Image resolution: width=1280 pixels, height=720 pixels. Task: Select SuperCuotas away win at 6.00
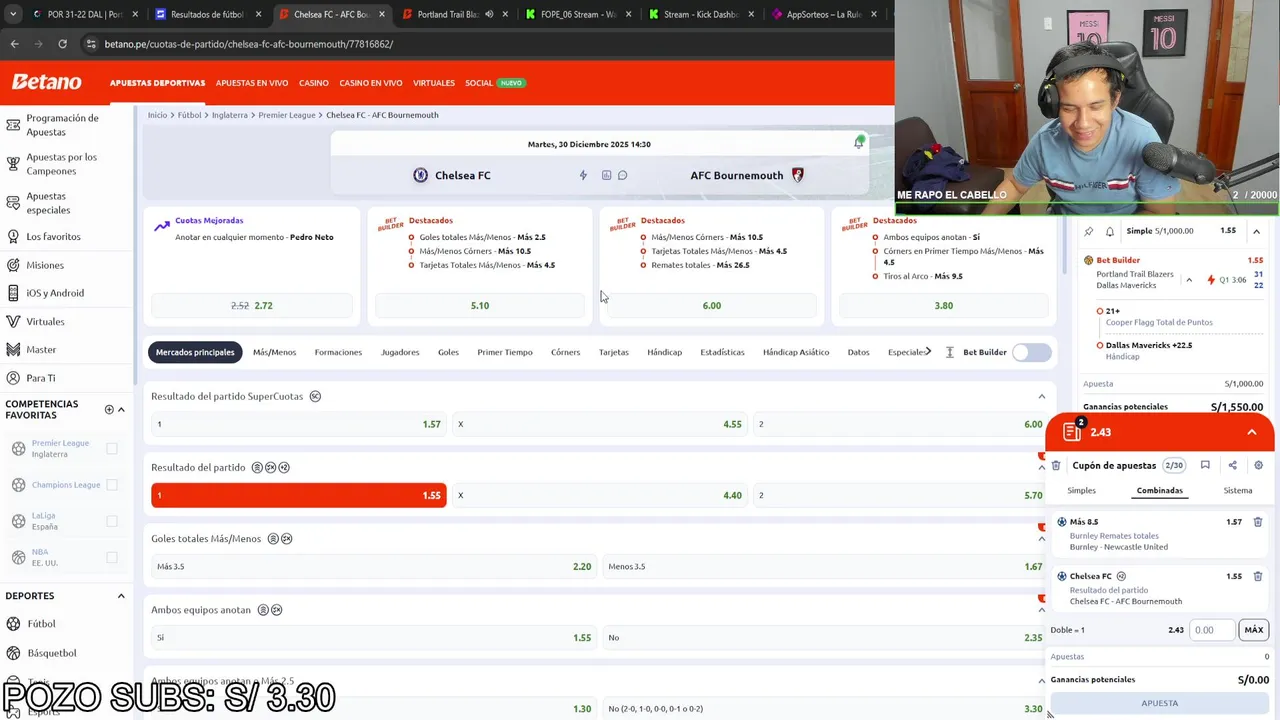(901, 424)
